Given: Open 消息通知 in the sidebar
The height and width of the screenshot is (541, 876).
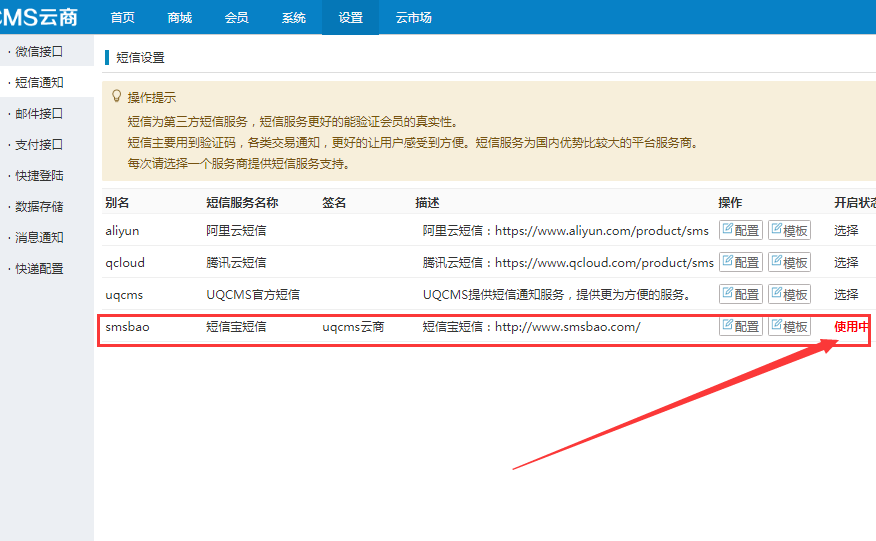Looking at the screenshot, I should (39, 238).
